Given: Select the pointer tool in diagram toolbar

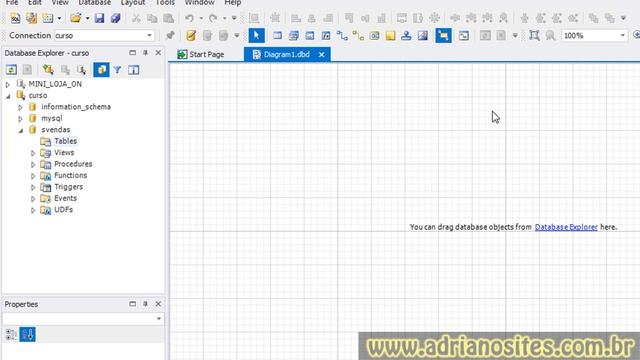Looking at the screenshot, I should click(x=256, y=36).
